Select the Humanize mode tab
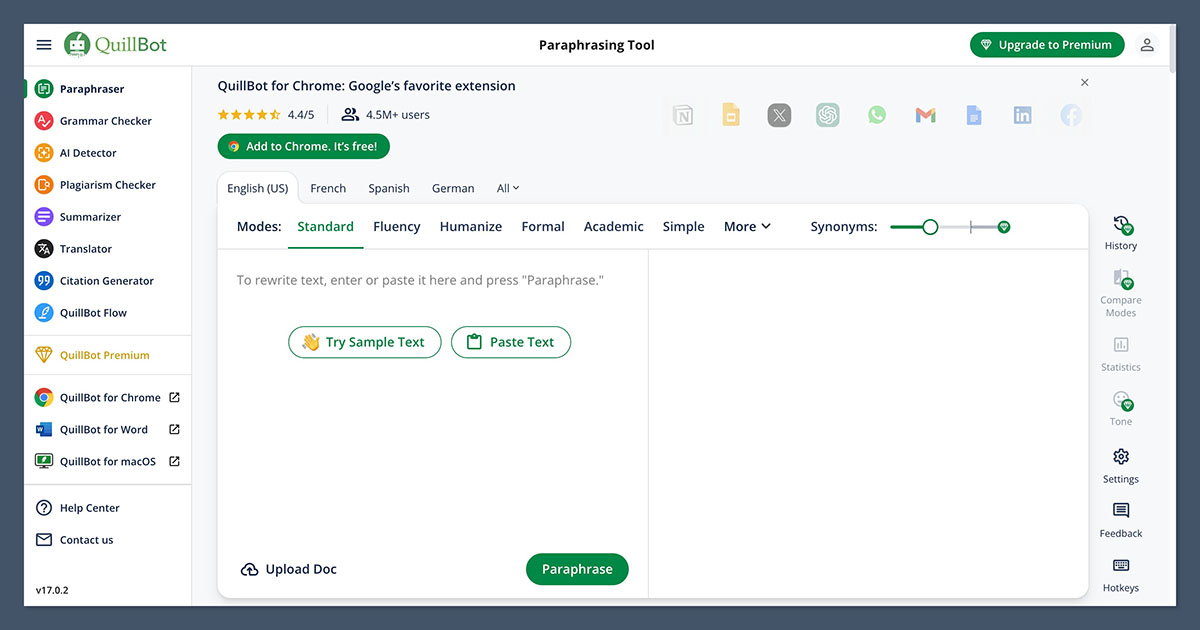This screenshot has height=630, width=1200. click(470, 227)
